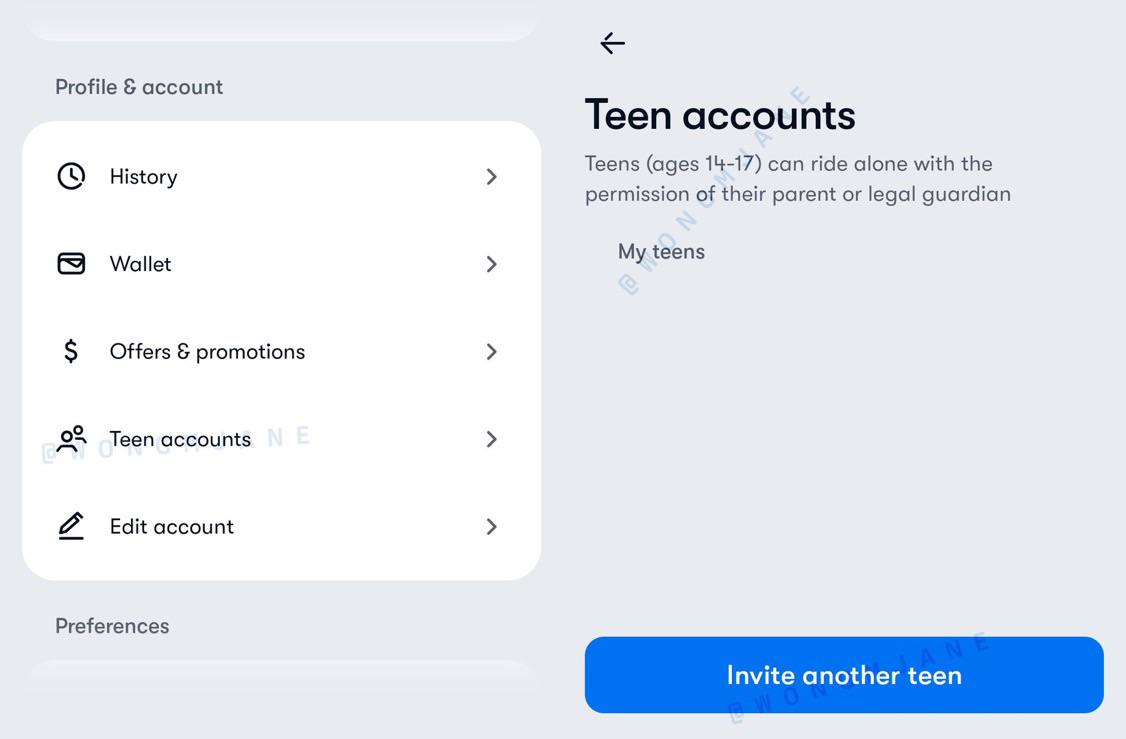The width and height of the screenshot is (1126, 739).
Task: Click chevron beside Edit account
Action: coord(491,527)
